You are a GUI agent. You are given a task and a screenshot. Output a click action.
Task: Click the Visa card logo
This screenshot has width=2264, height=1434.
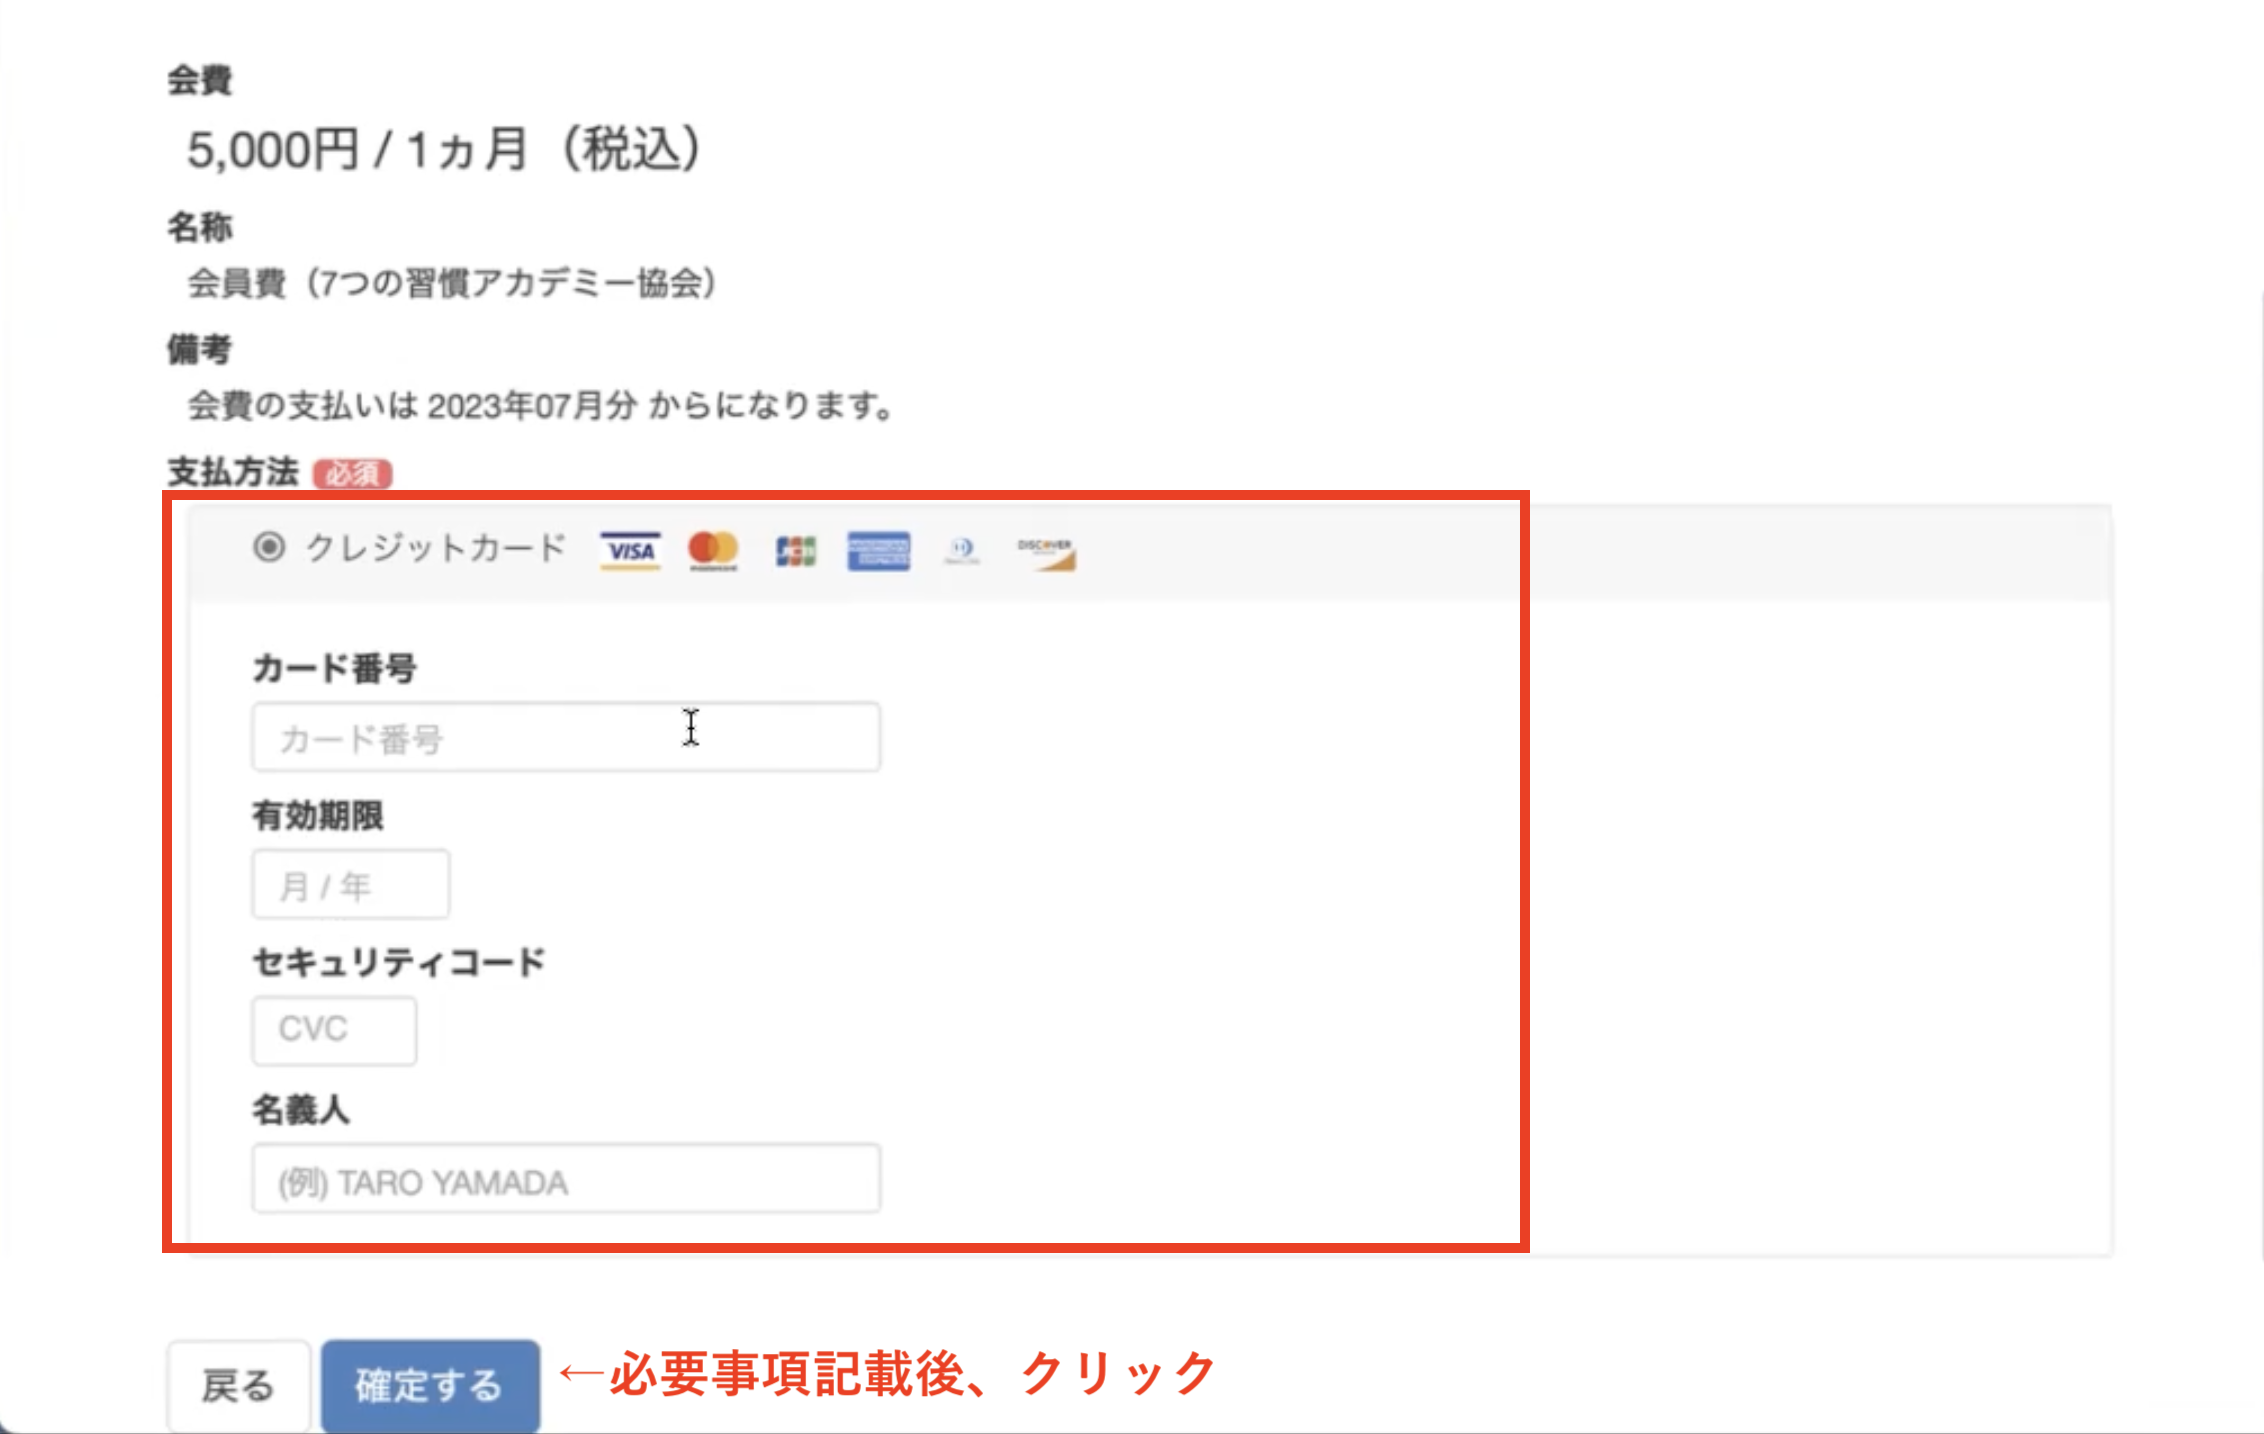630,551
